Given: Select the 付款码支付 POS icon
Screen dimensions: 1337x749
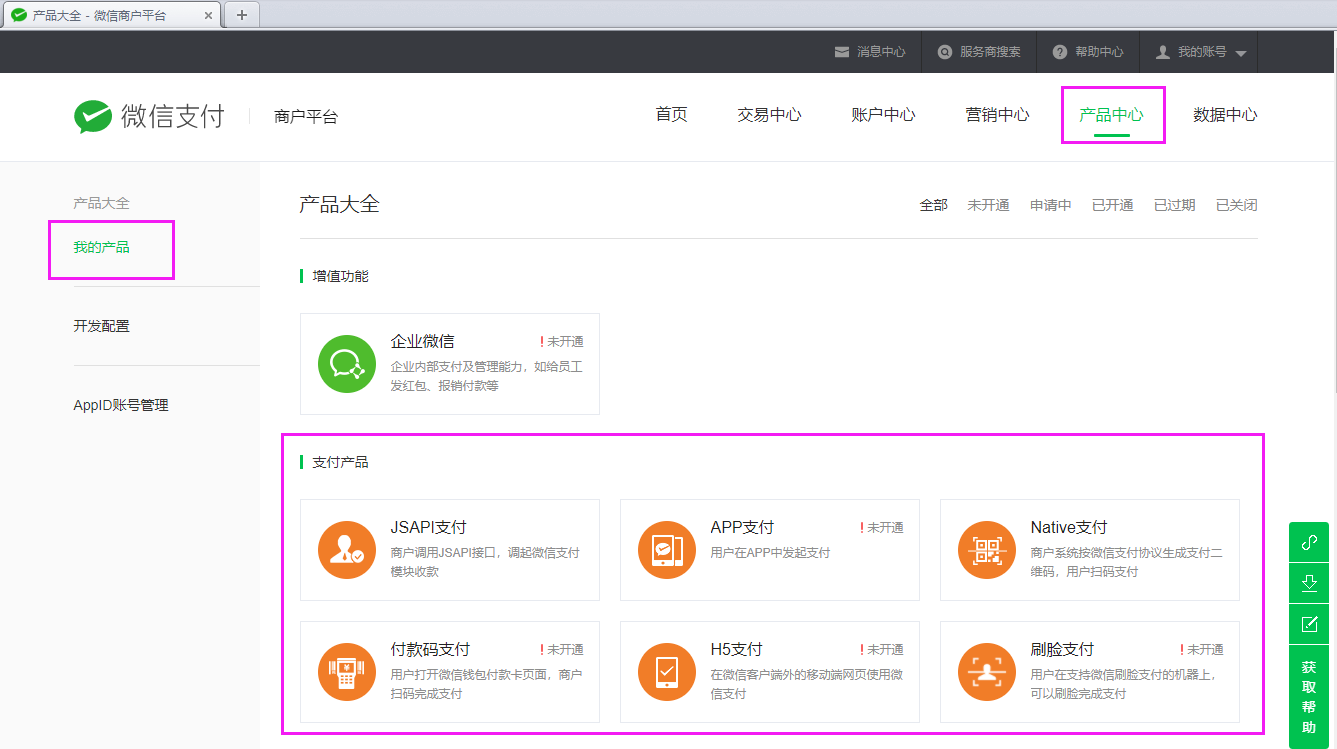Looking at the screenshot, I should coord(347,672).
